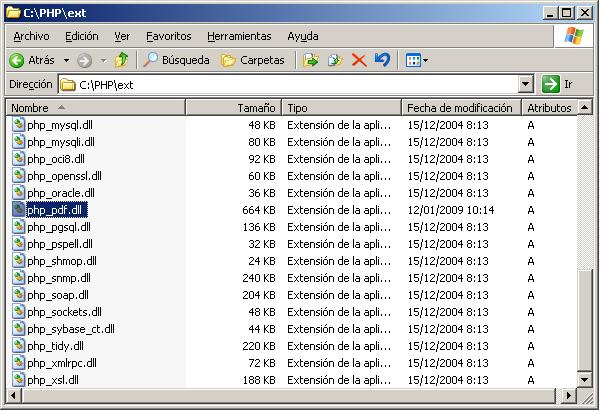Screen dimensions: 599x410
Task: Go back with the Atrás arrow icon
Action: tap(17, 60)
